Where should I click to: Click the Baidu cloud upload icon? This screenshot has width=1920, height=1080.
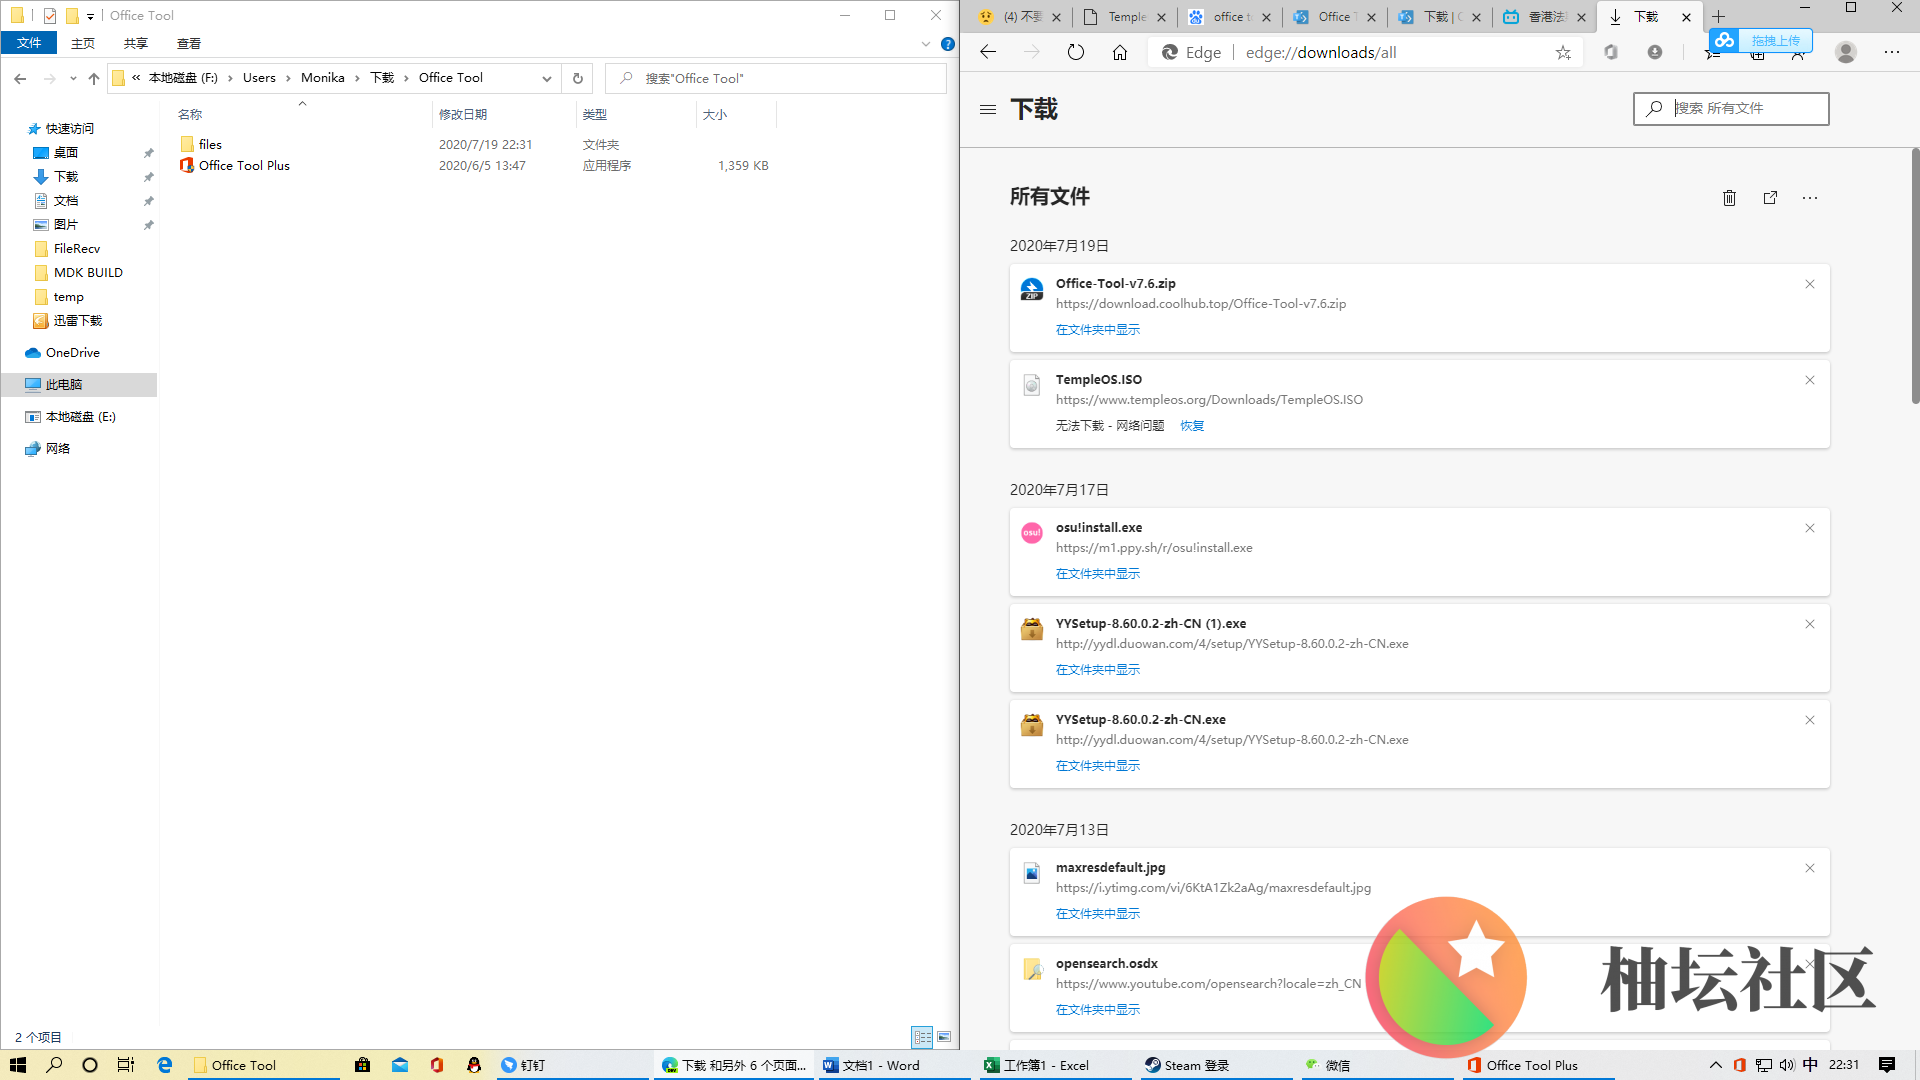tap(1724, 40)
